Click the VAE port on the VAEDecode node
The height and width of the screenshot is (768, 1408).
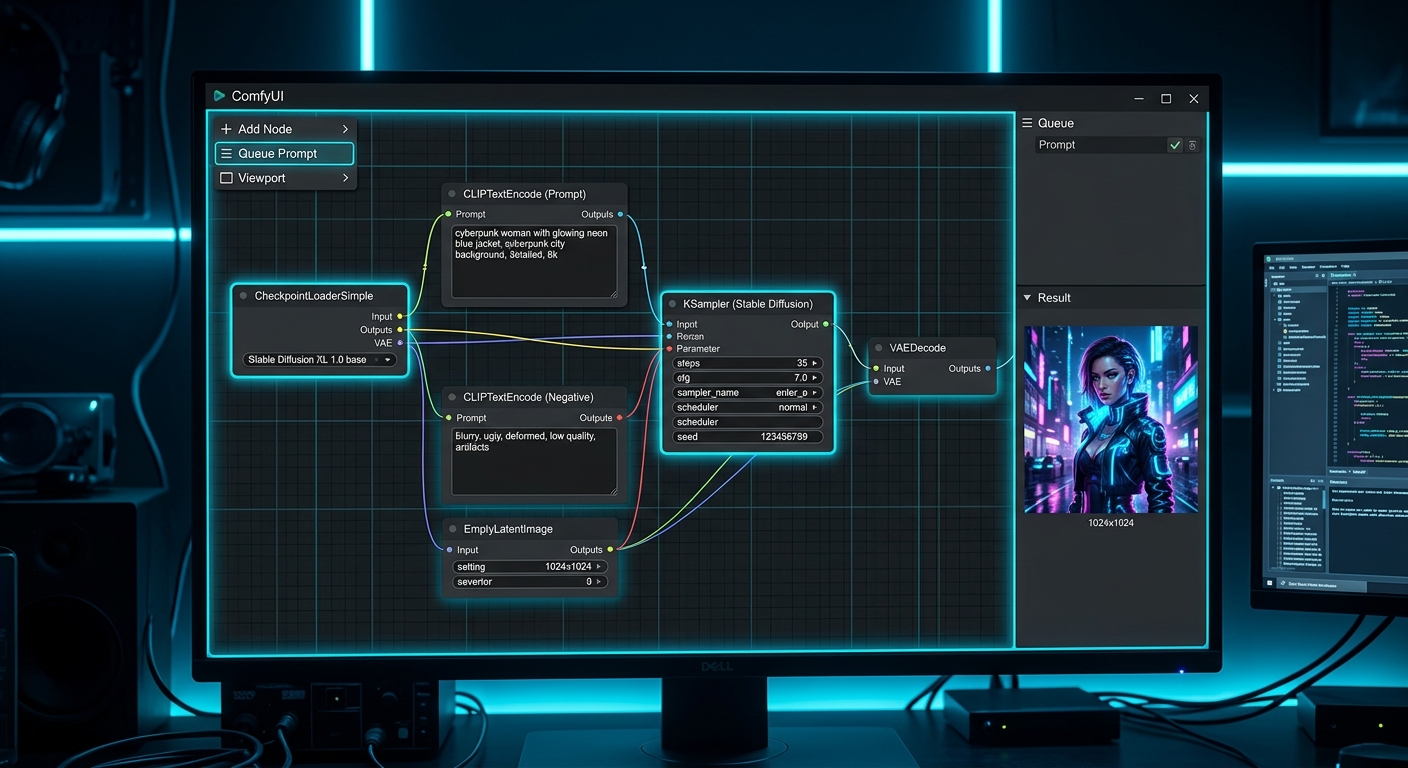pyautogui.click(x=876, y=382)
